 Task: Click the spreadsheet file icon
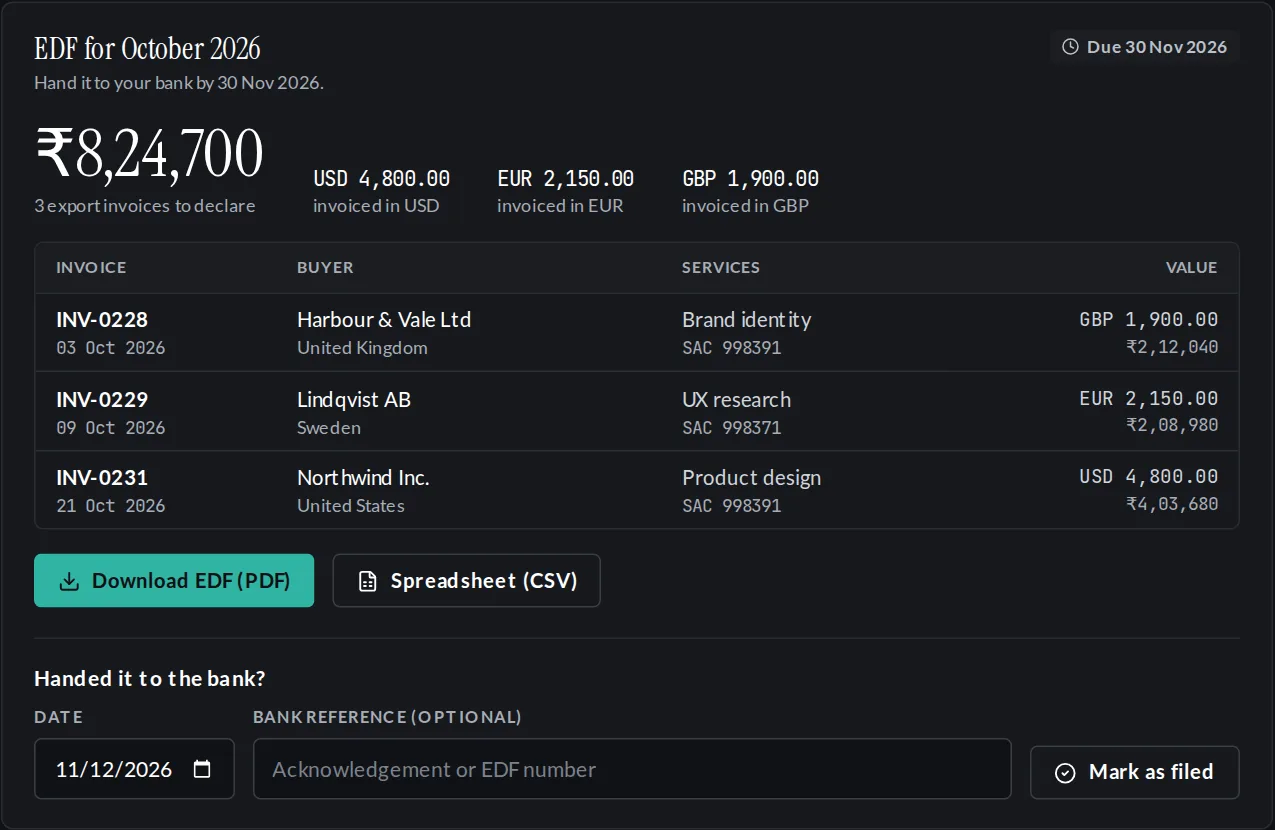click(368, 581)
